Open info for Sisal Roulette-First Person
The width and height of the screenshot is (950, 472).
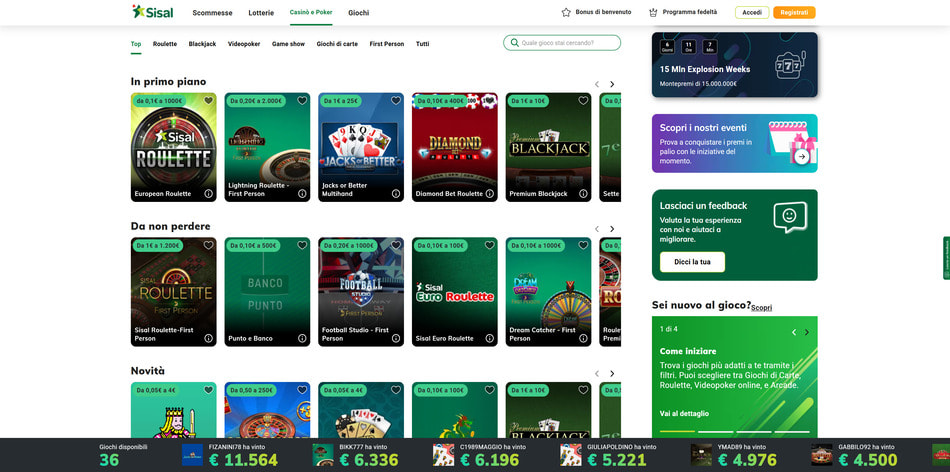[x=208, y=339]
